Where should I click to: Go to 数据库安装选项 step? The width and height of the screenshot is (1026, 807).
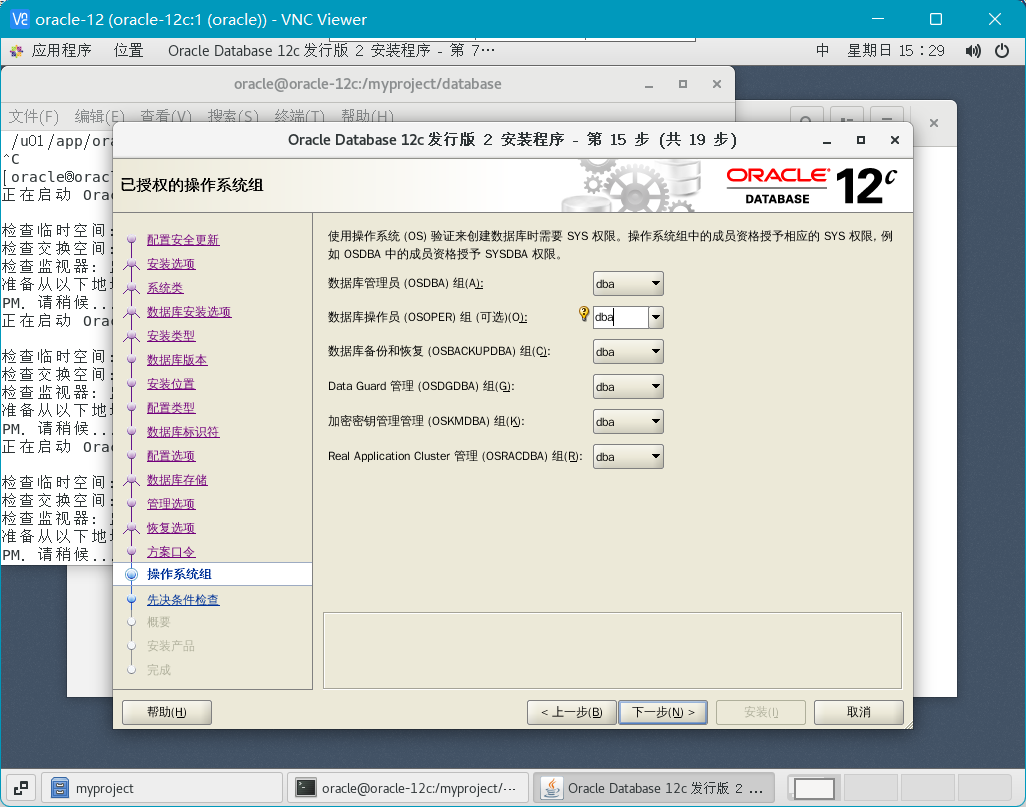tap(188, 312)
